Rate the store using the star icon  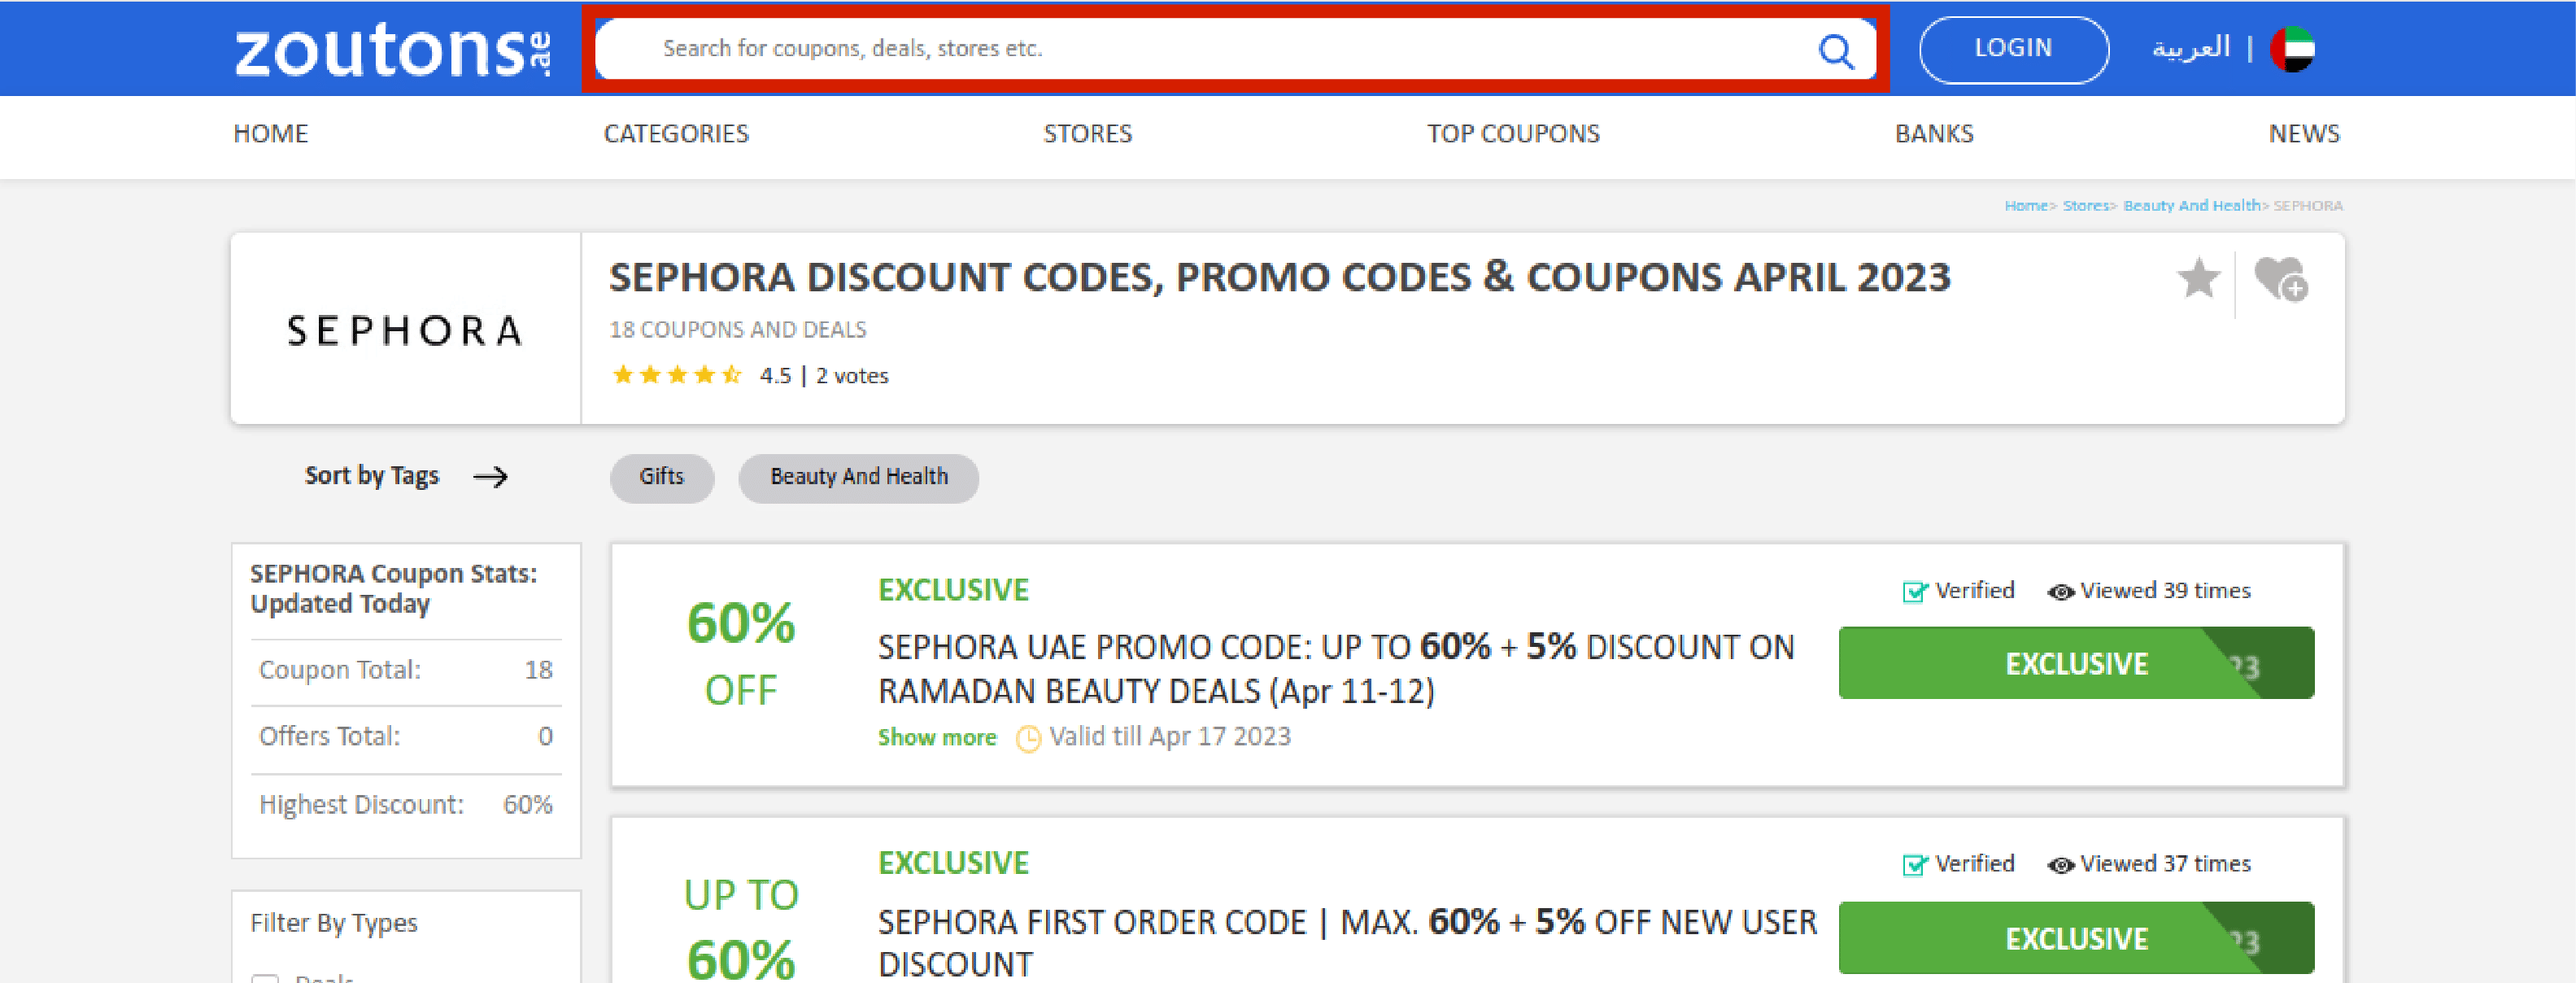coord(2200,281)
